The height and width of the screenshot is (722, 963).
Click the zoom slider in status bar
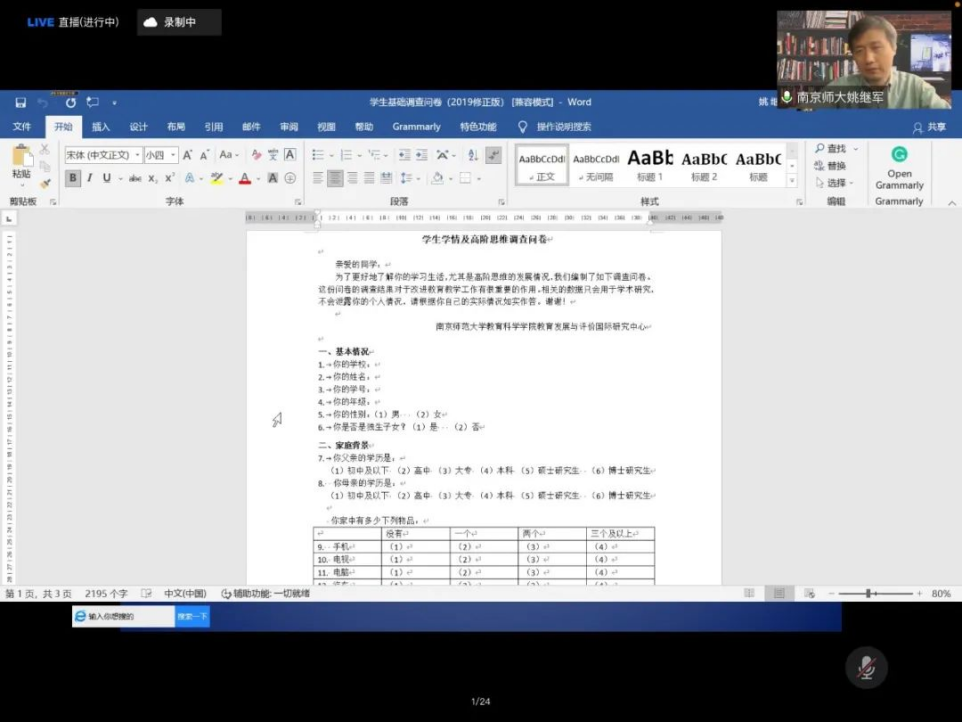pos(876,593)
